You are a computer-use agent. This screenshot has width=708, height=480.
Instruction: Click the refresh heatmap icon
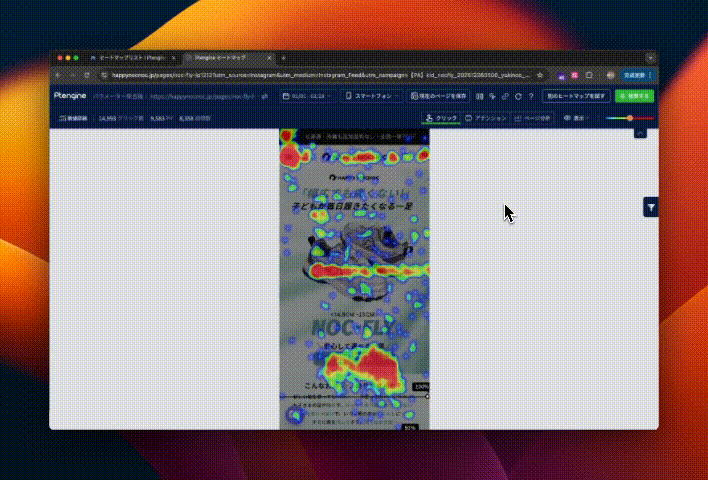point(517,96)
